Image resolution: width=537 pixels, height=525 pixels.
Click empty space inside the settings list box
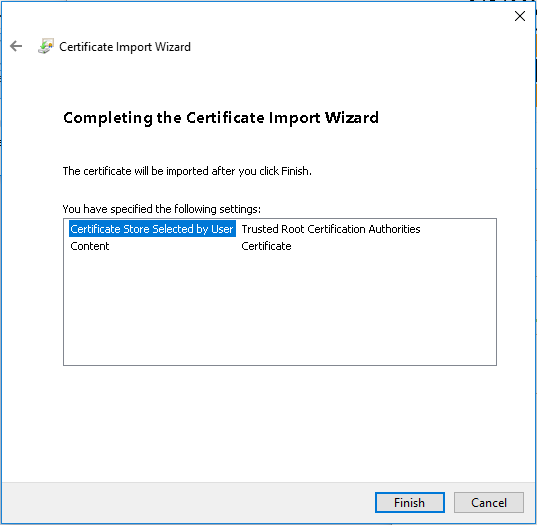point(279,308)
